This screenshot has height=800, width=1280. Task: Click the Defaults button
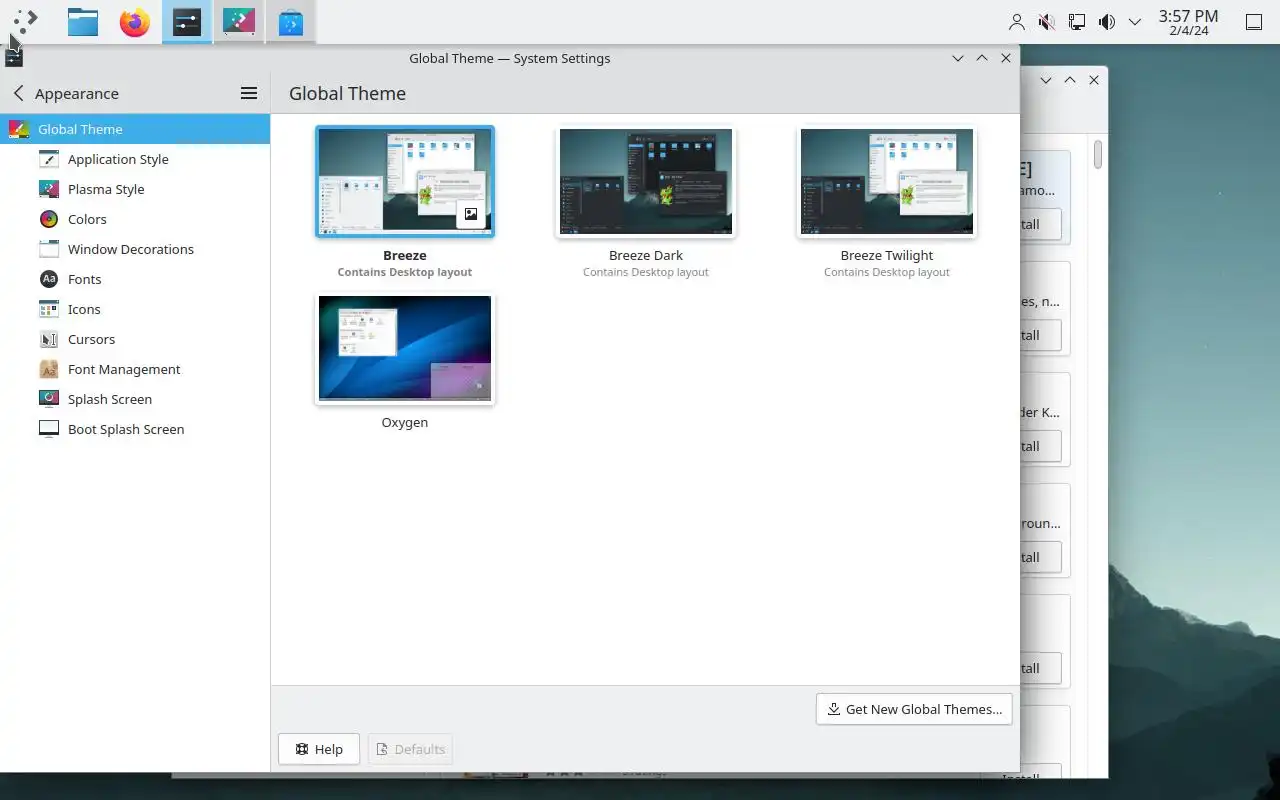pyautogui.click(x=410, y=749)
